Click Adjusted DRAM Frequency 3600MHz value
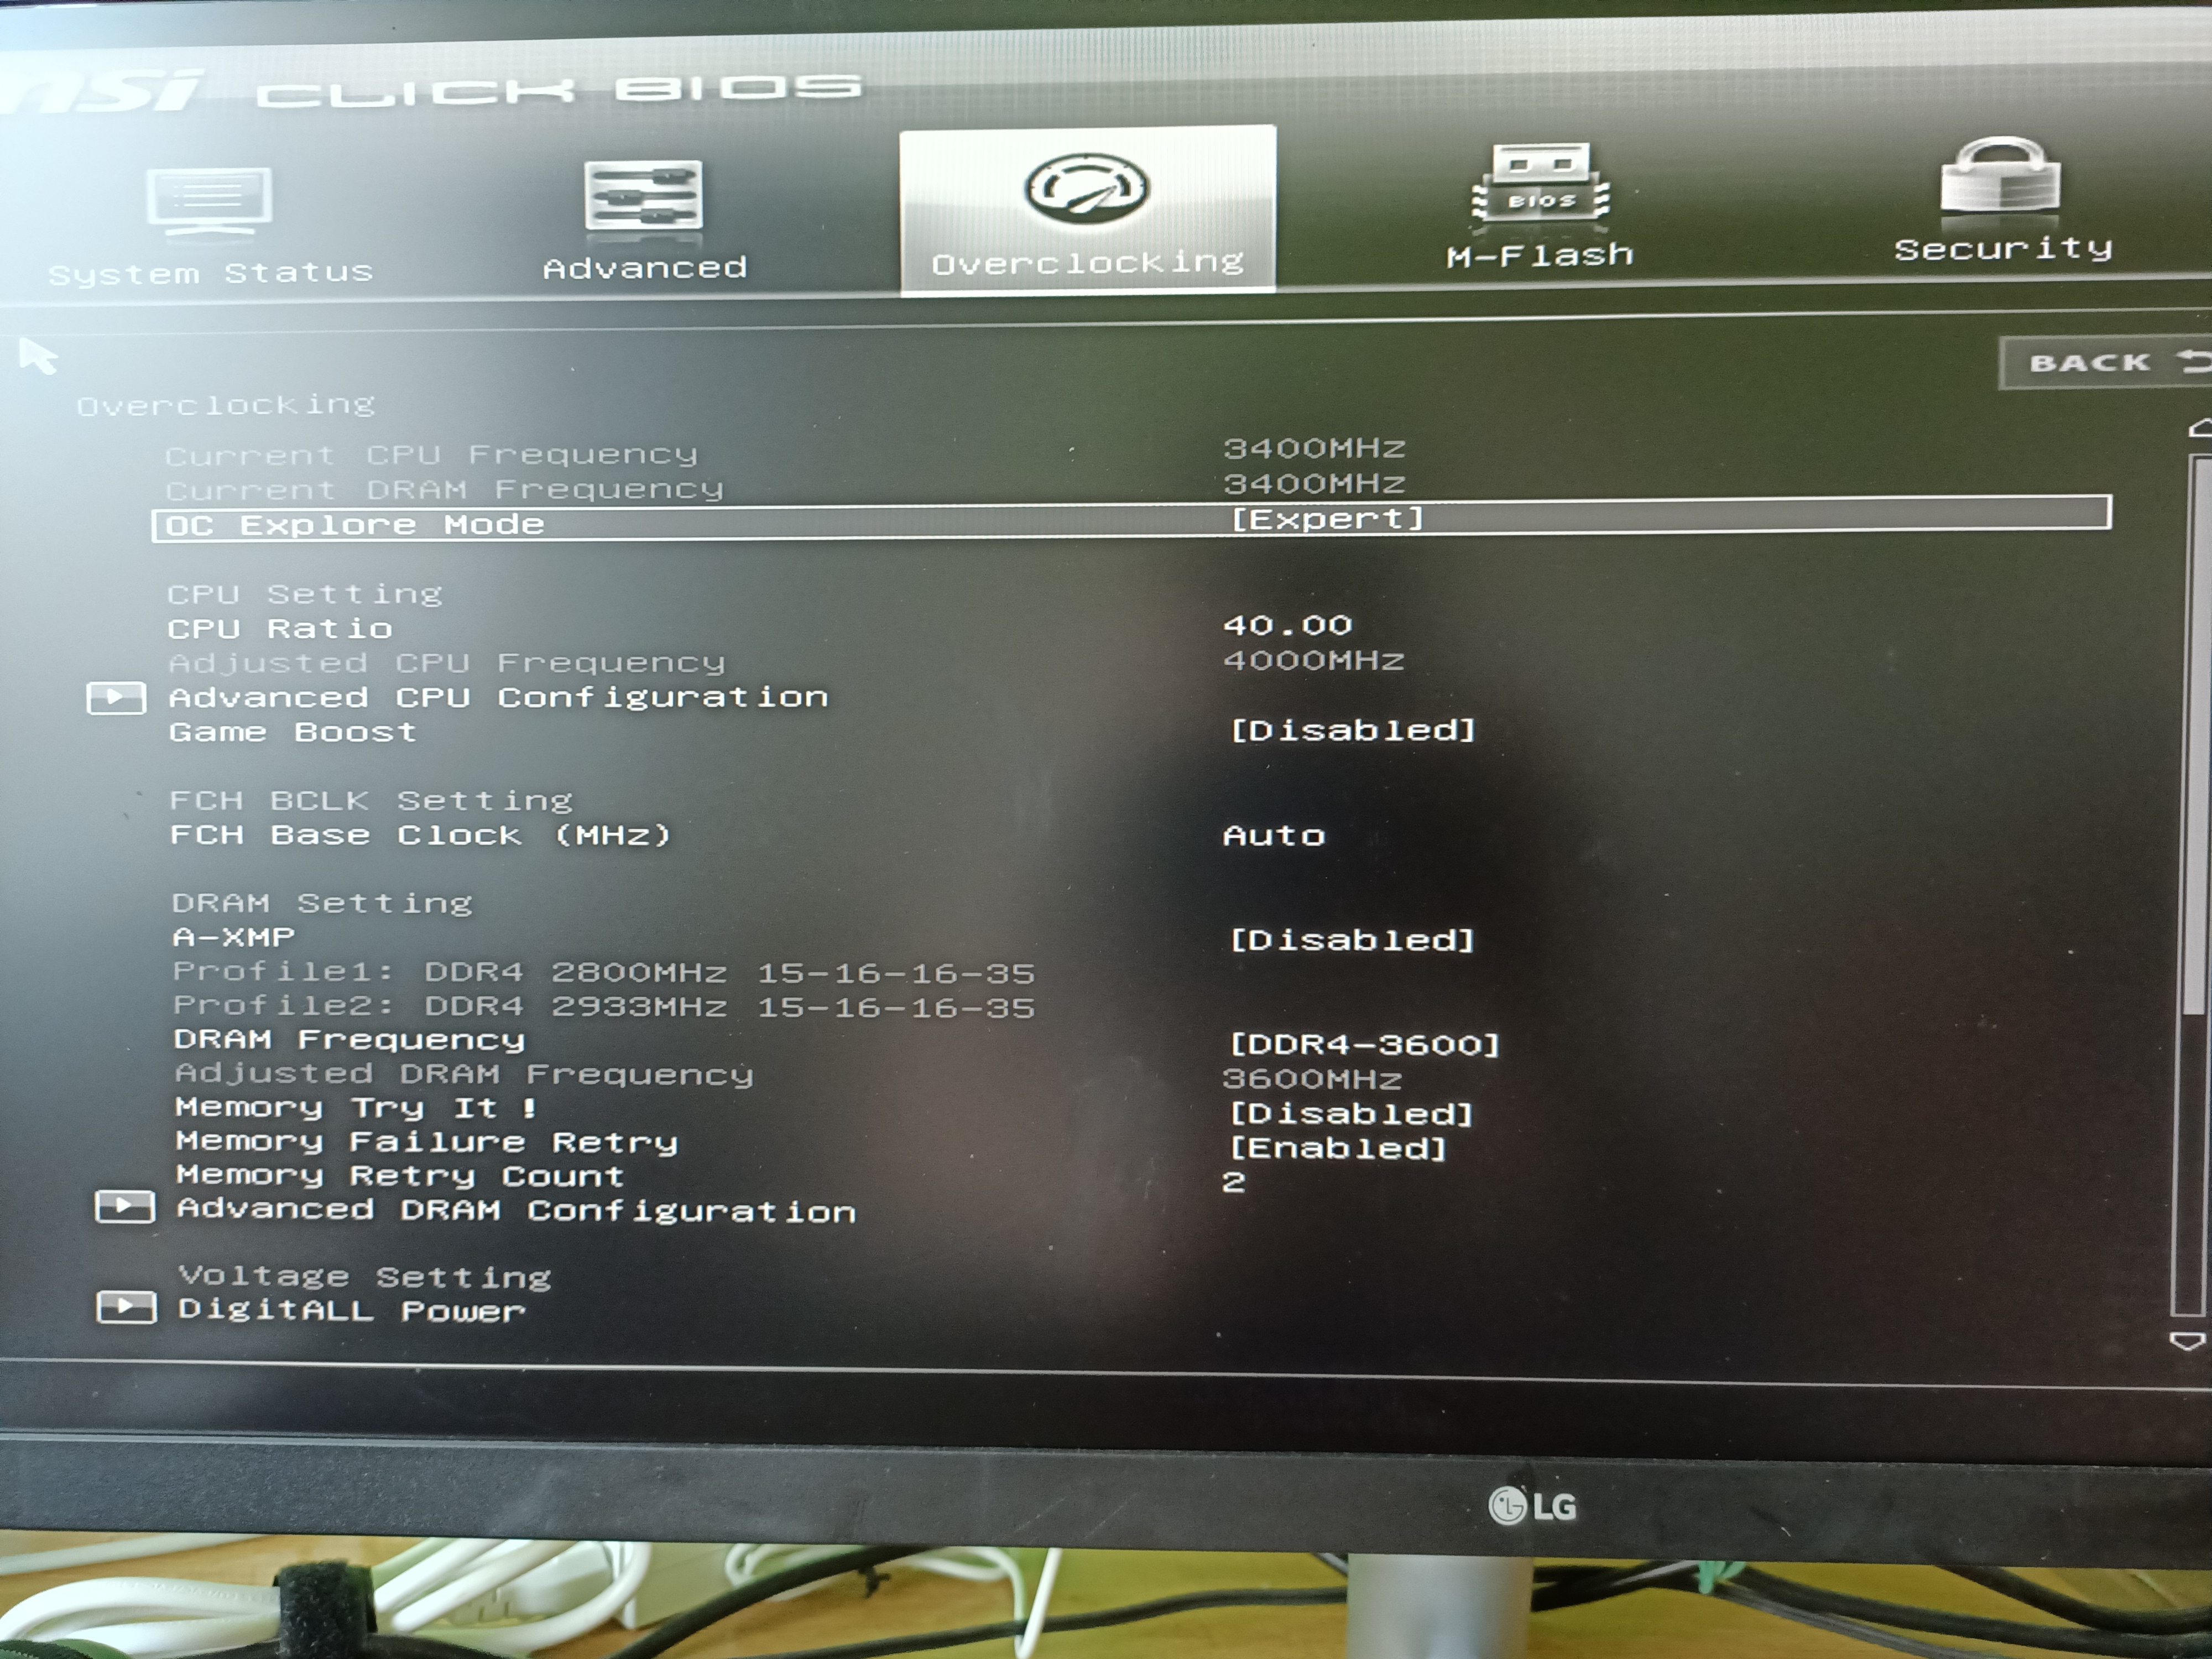The height and width of the screenshot is (1659, 2212). coord(1312,1079)
